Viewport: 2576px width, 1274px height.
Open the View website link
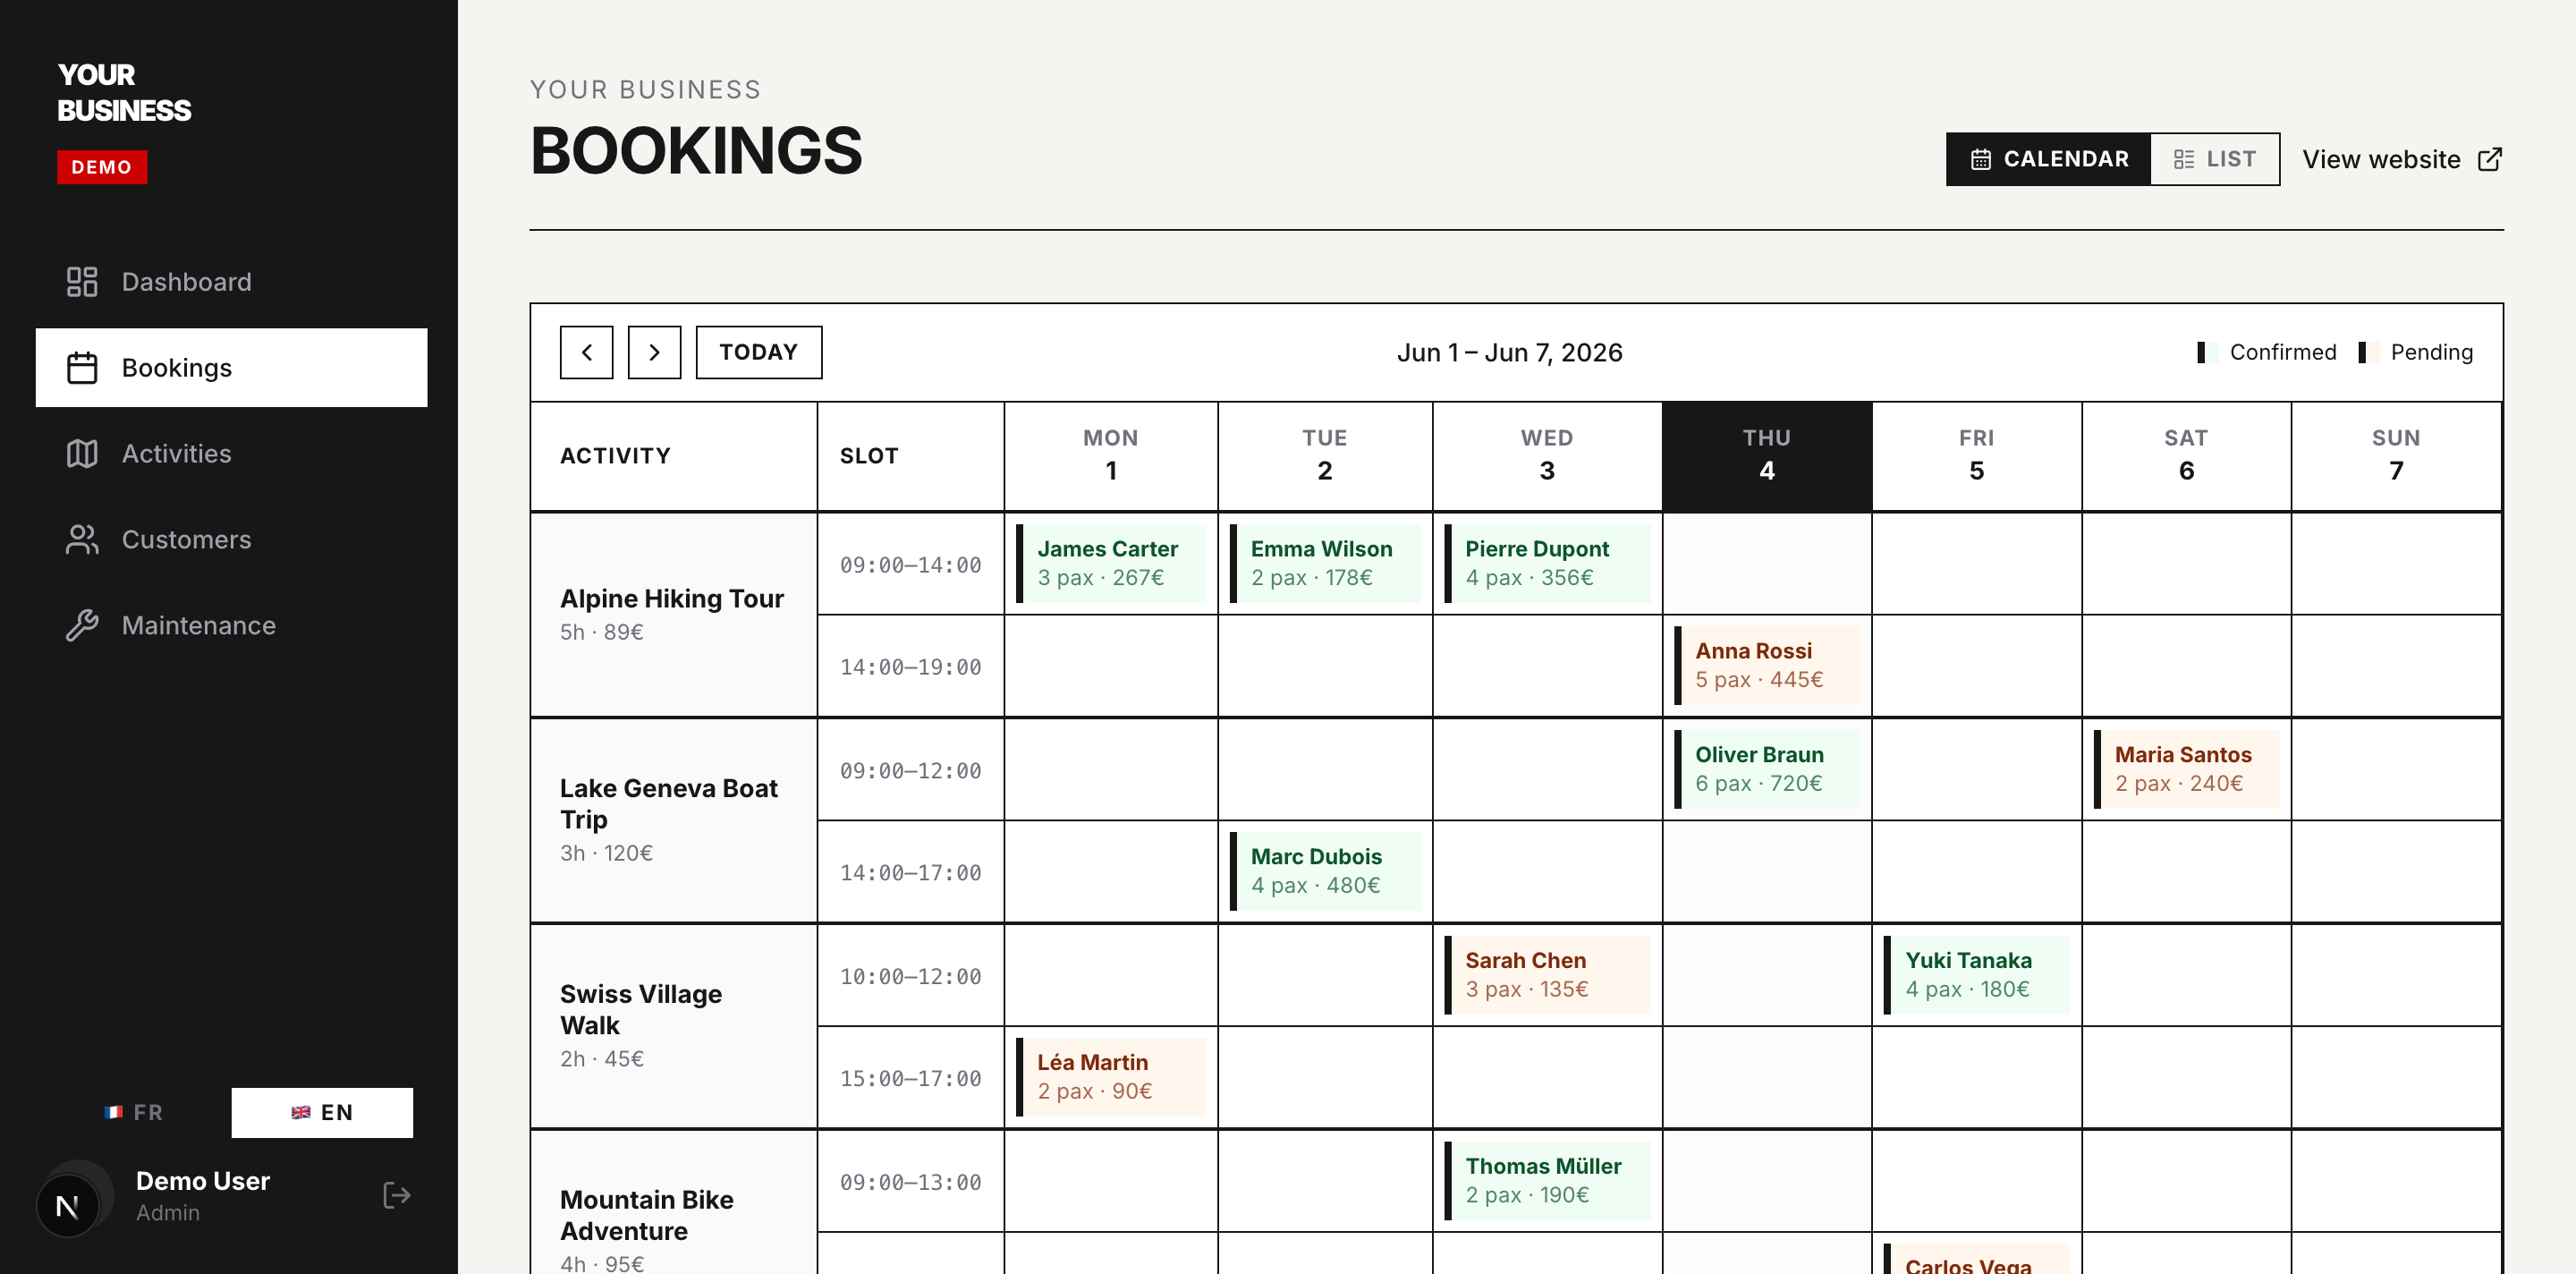click(2402, 160)
